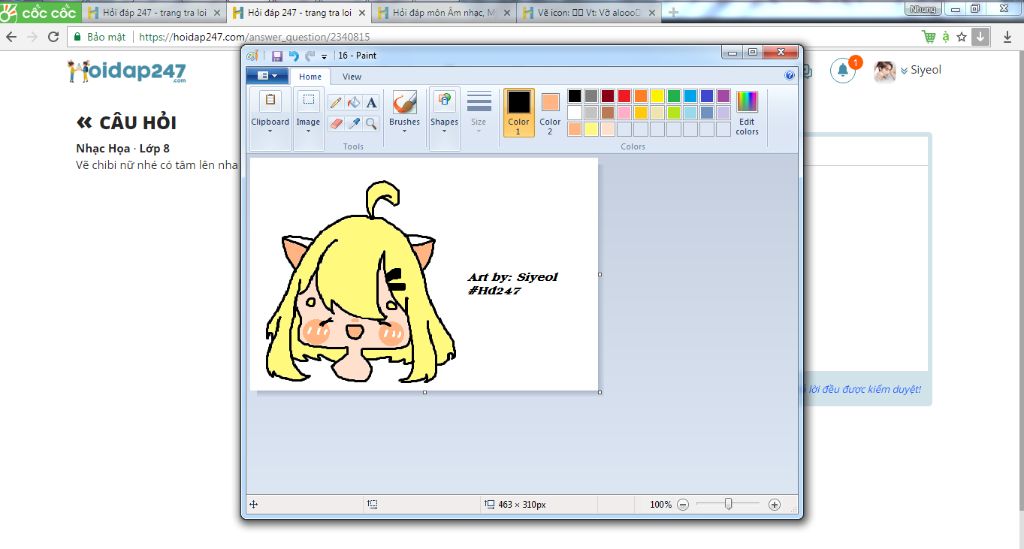Click the browser Back arrow
The width and height of the screenshot is (1024, 549).
11,37
